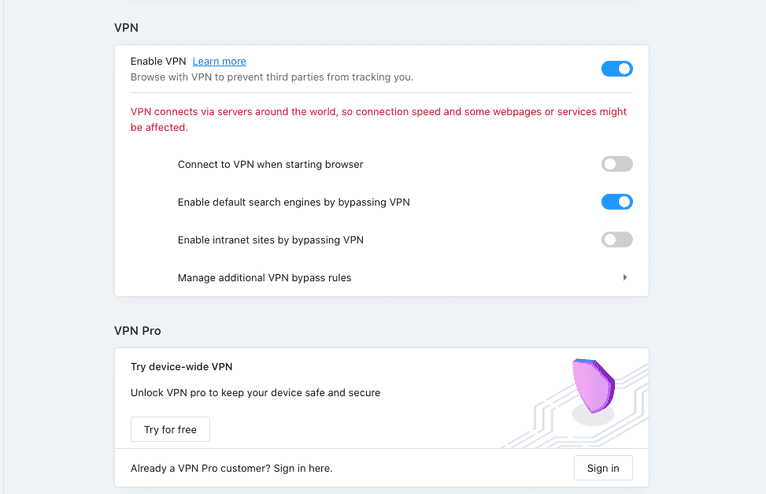Click the "Unlock VPN pro" description text

[255, 393]
